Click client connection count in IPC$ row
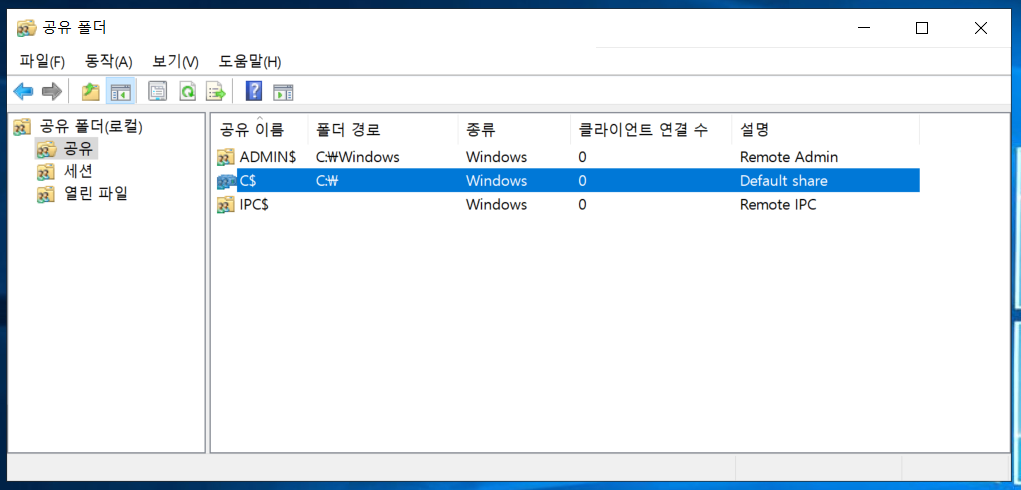 582,205
